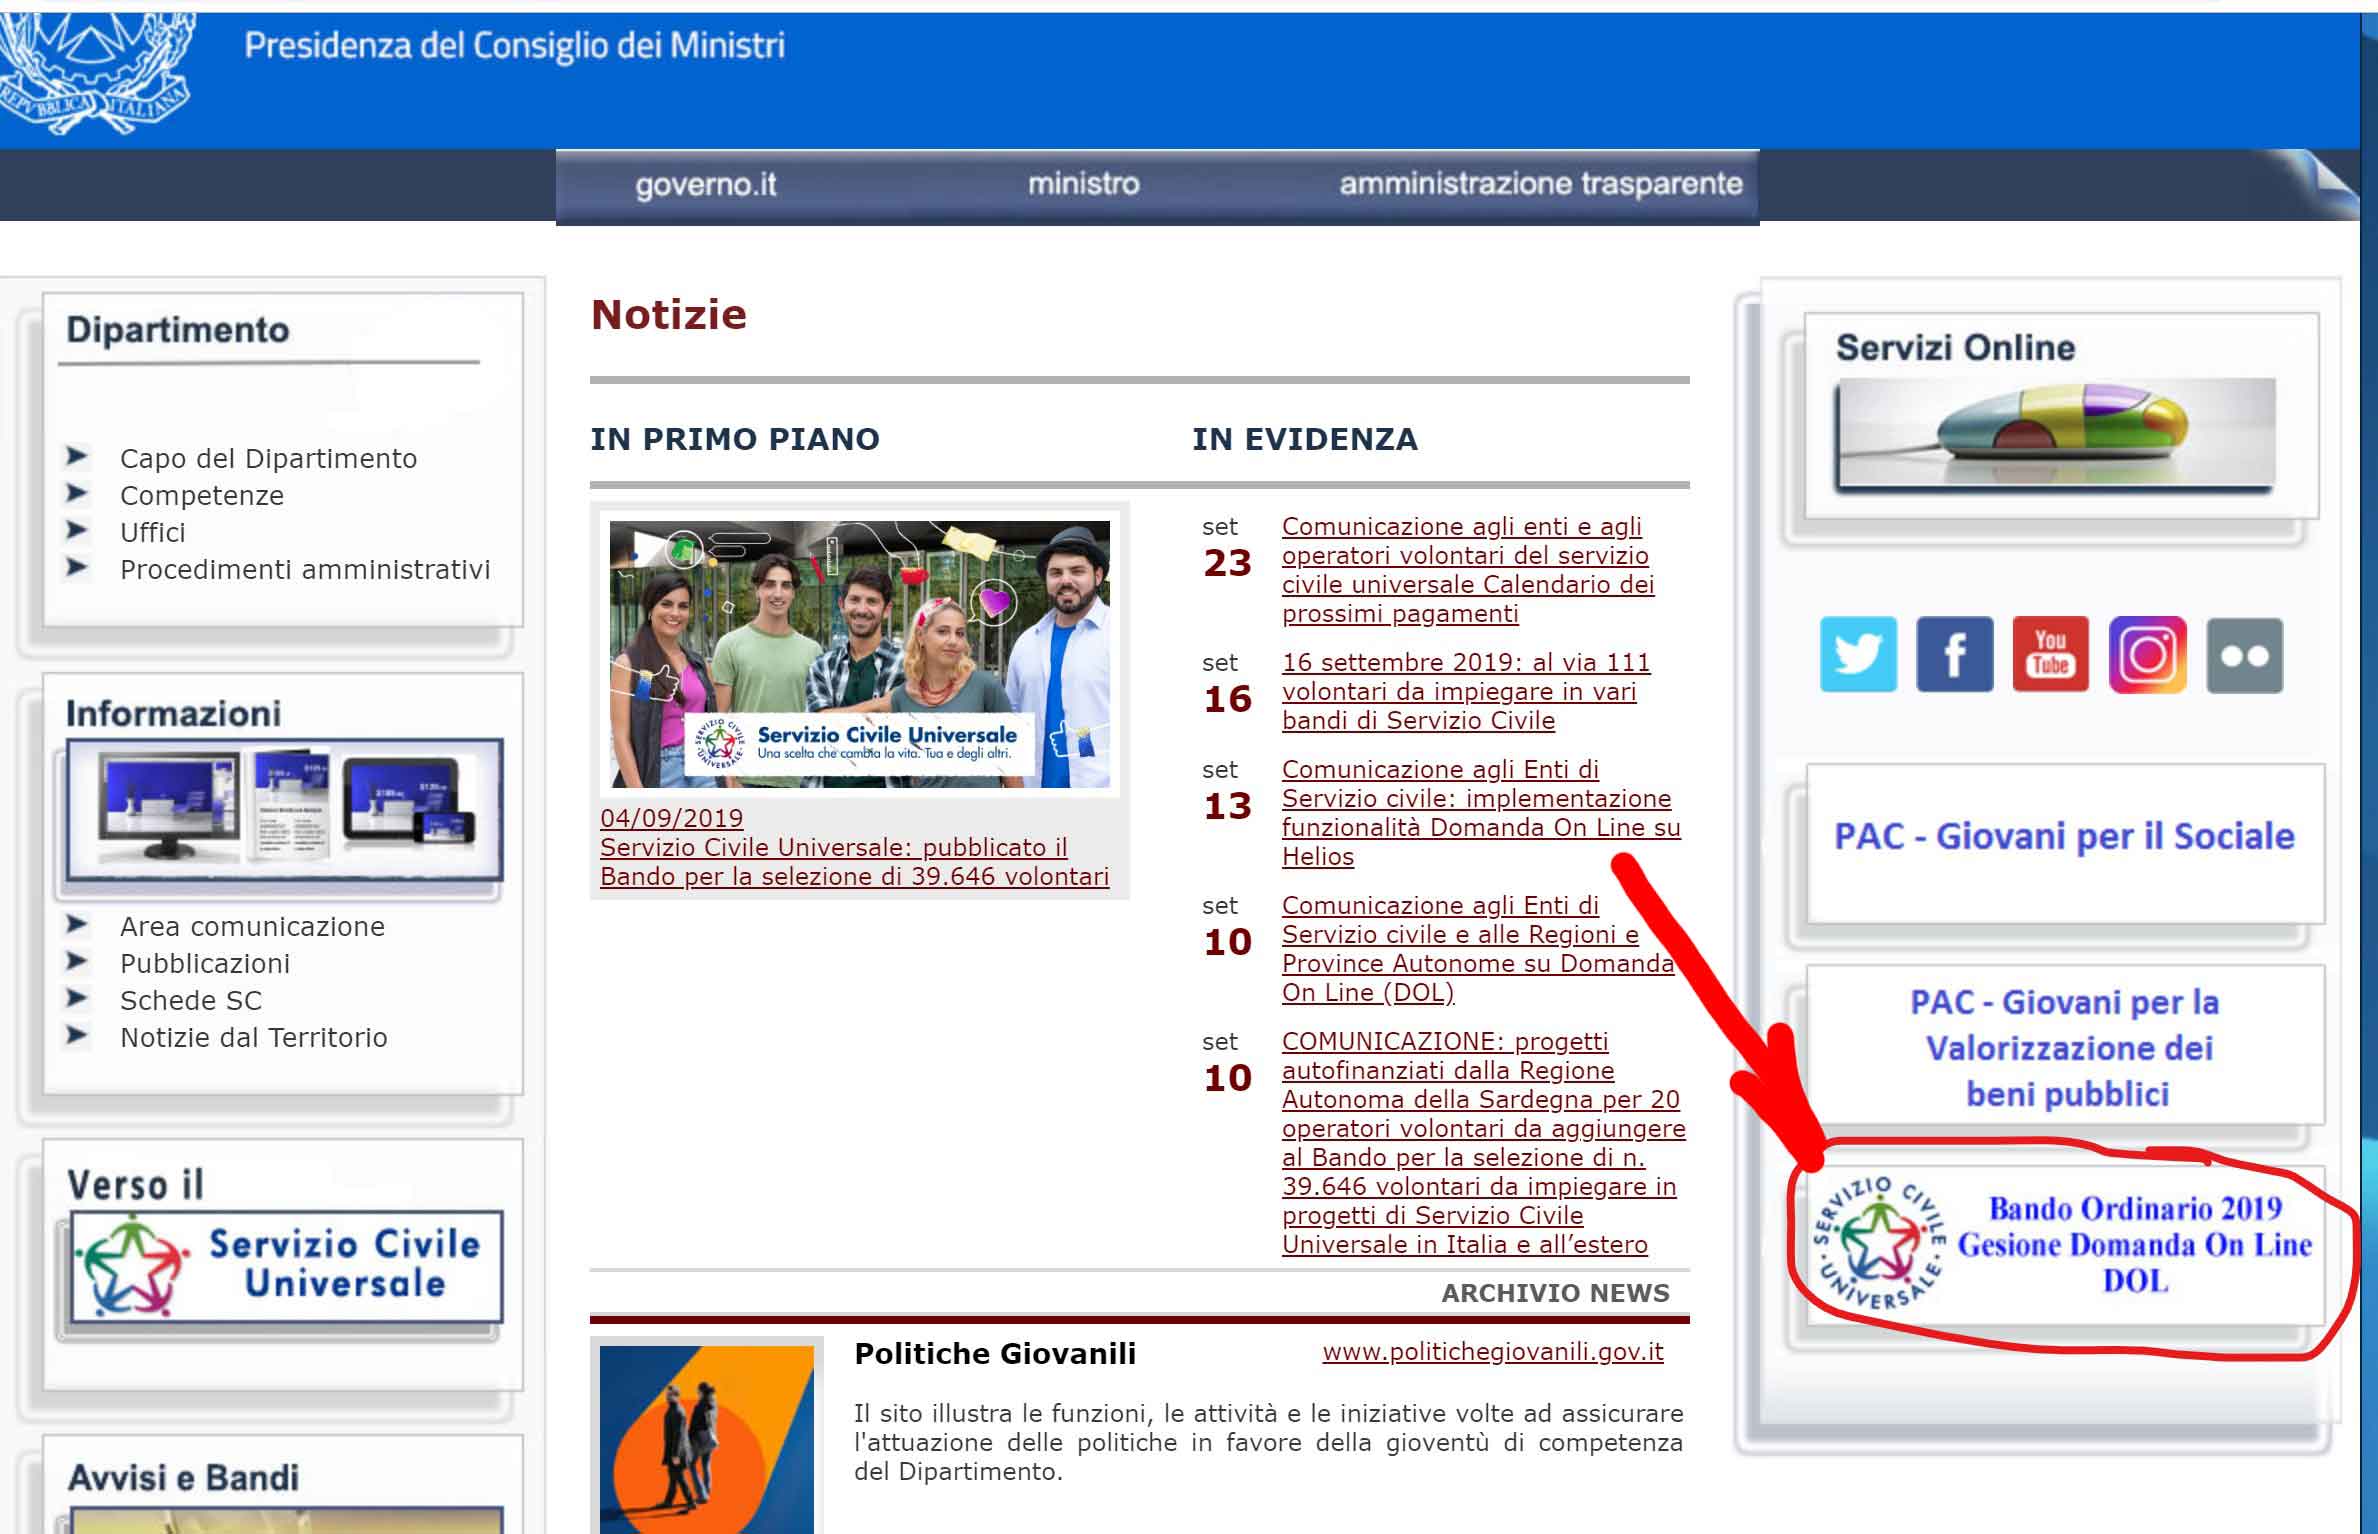The width and height of the screenshot is (2378, 1534).
Task: Open the YouTube social icon
Action: [2050, 655]
